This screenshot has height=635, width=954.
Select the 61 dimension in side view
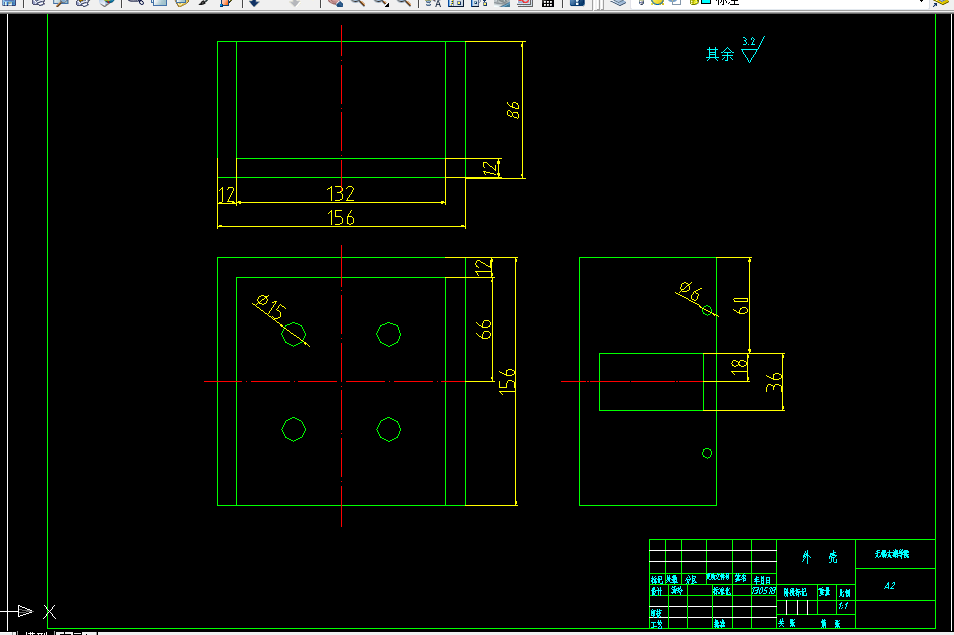[740, 305]
